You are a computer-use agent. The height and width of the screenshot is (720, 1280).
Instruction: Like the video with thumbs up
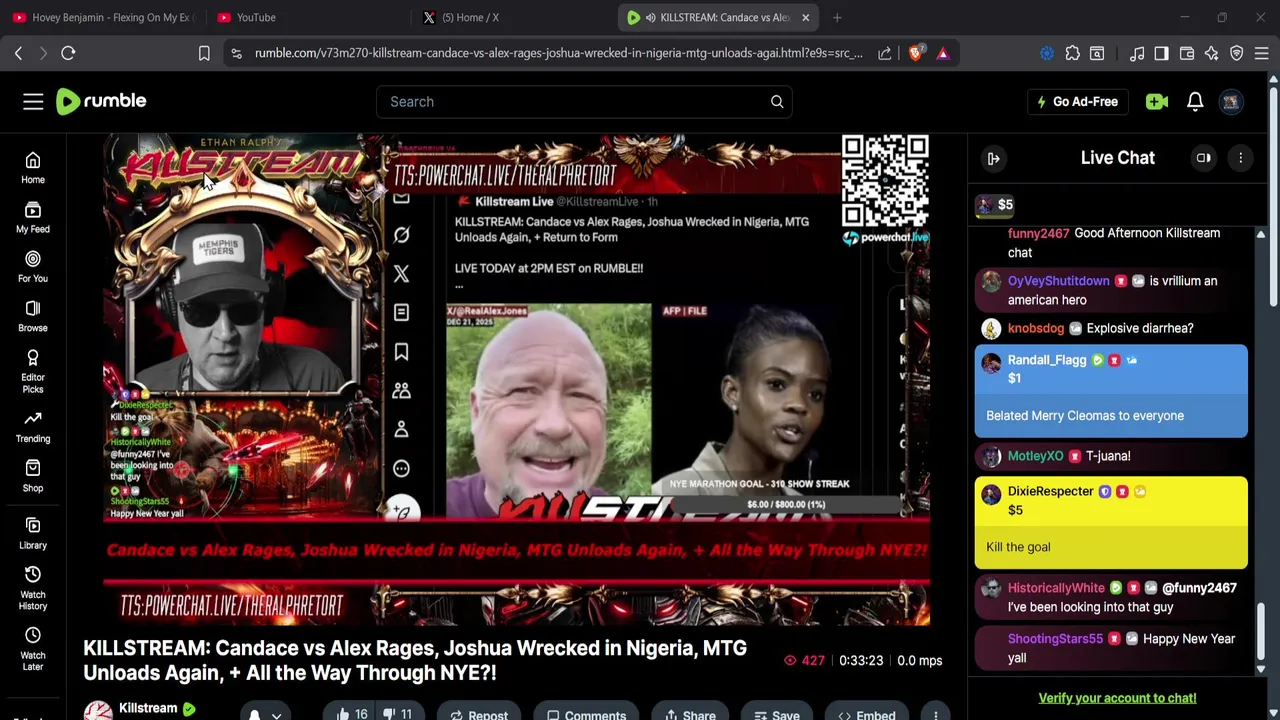point(352,714)
